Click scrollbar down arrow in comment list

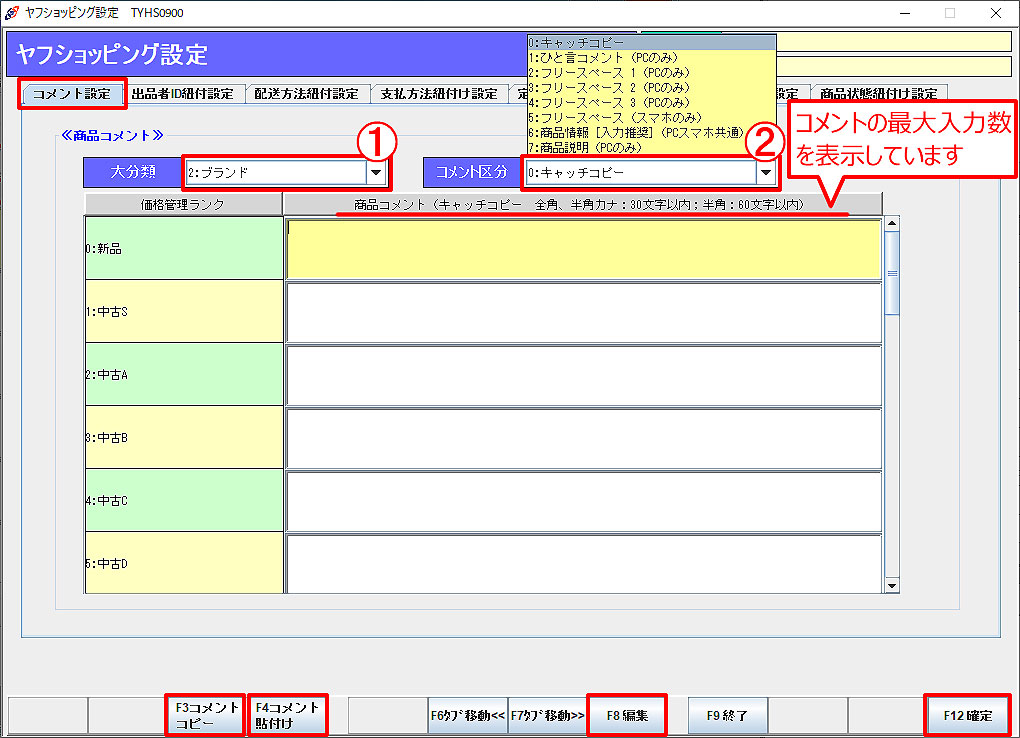pos(891,585)
